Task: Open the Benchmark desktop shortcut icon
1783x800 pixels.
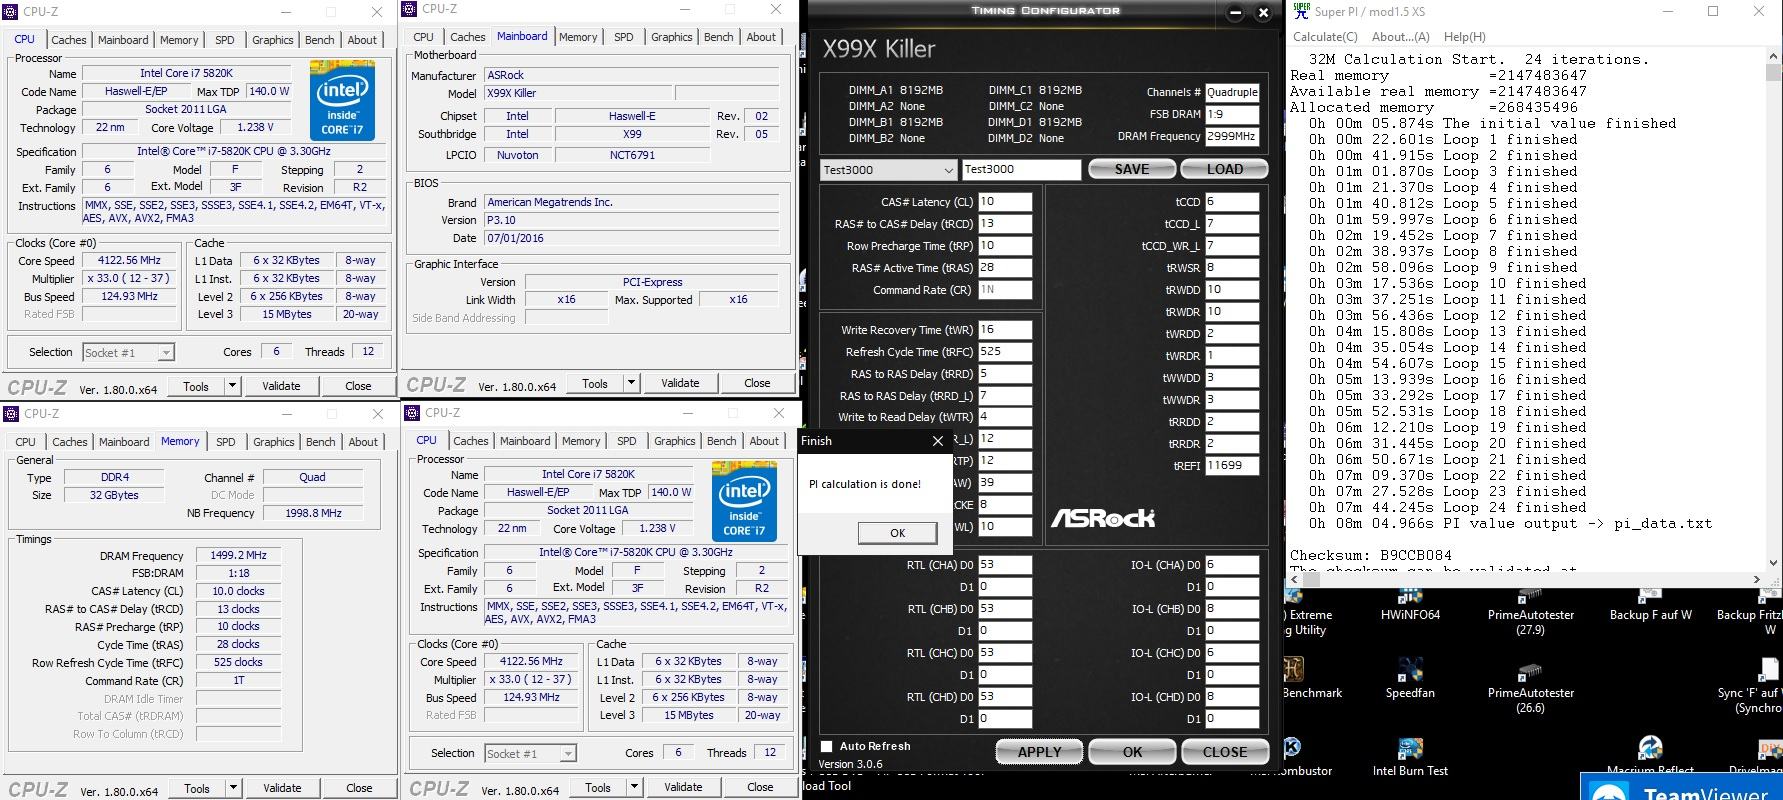Action: coord(1293,669)
